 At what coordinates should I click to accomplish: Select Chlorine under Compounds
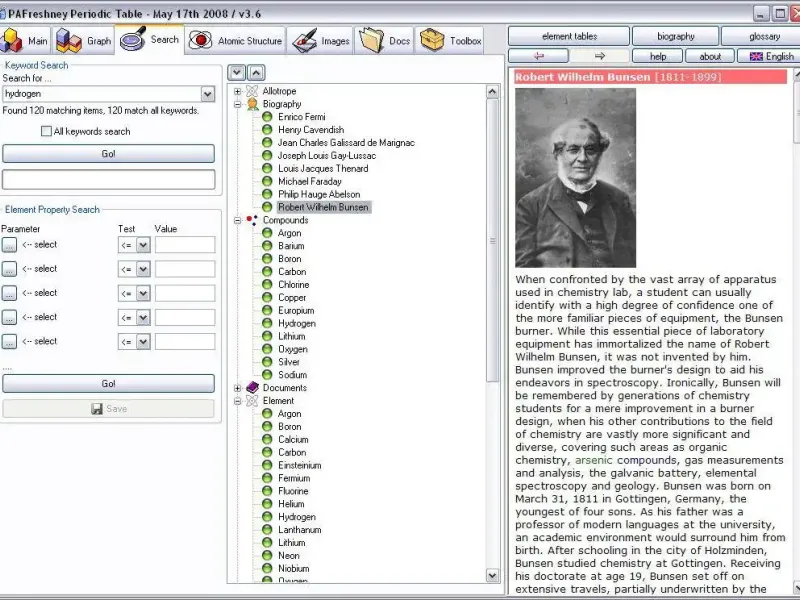pos(293,285)
